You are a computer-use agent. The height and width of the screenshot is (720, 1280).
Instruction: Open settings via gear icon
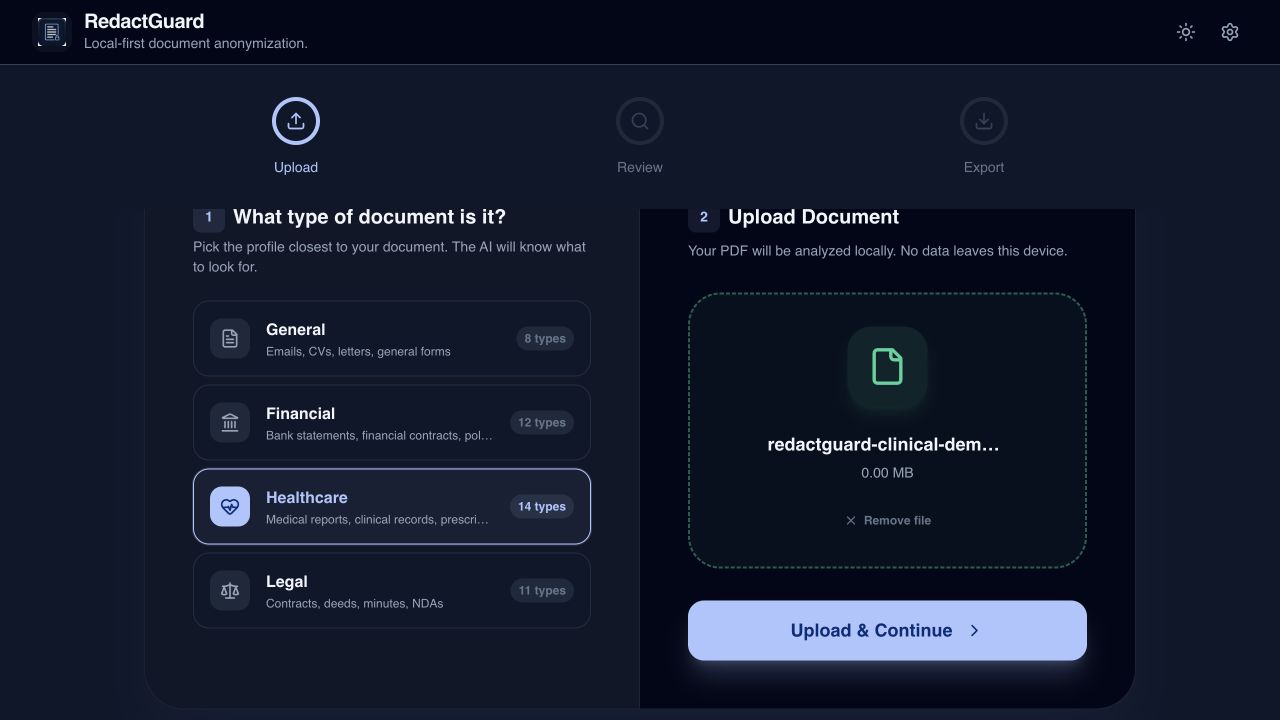point(1230,32)
